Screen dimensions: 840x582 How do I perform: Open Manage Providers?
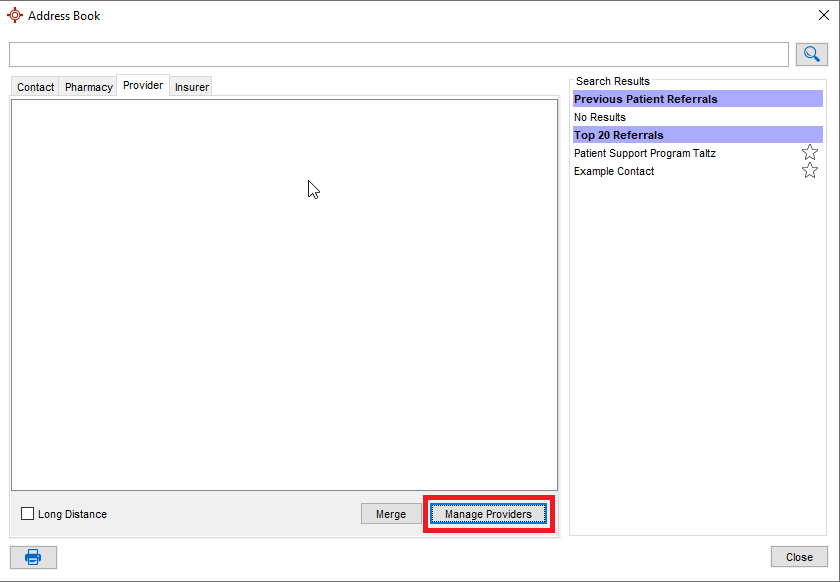[488, 514]
